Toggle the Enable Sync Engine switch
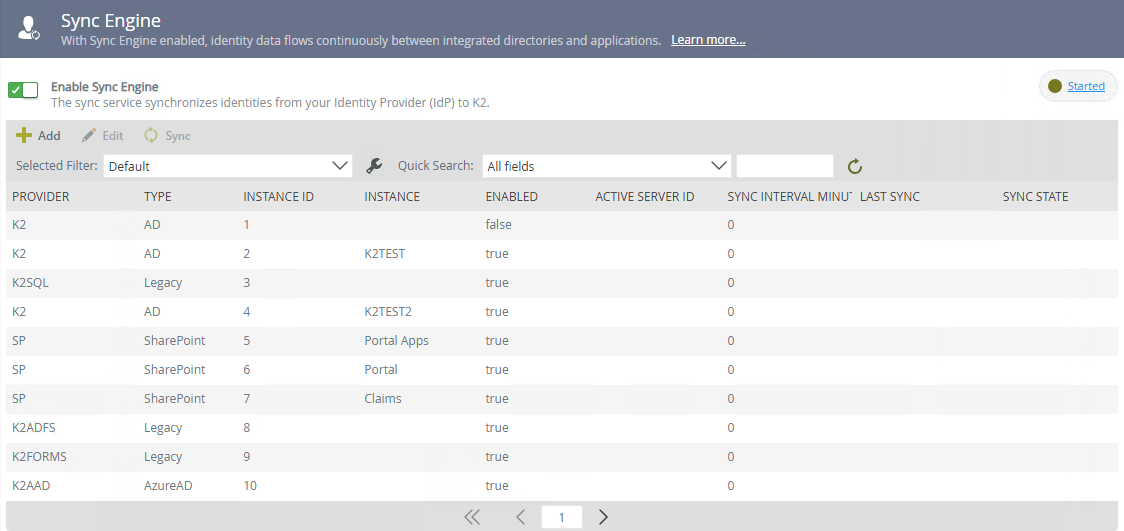Viewport: 1124px width, 531px height. coord(23,90)
